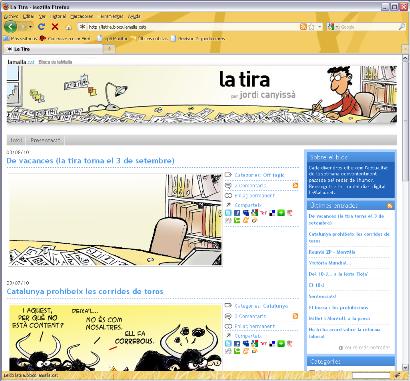The width and height of the screenshot is (410, 381).
Task: Share the first post on Facebook
Action: tap(237, 213)
